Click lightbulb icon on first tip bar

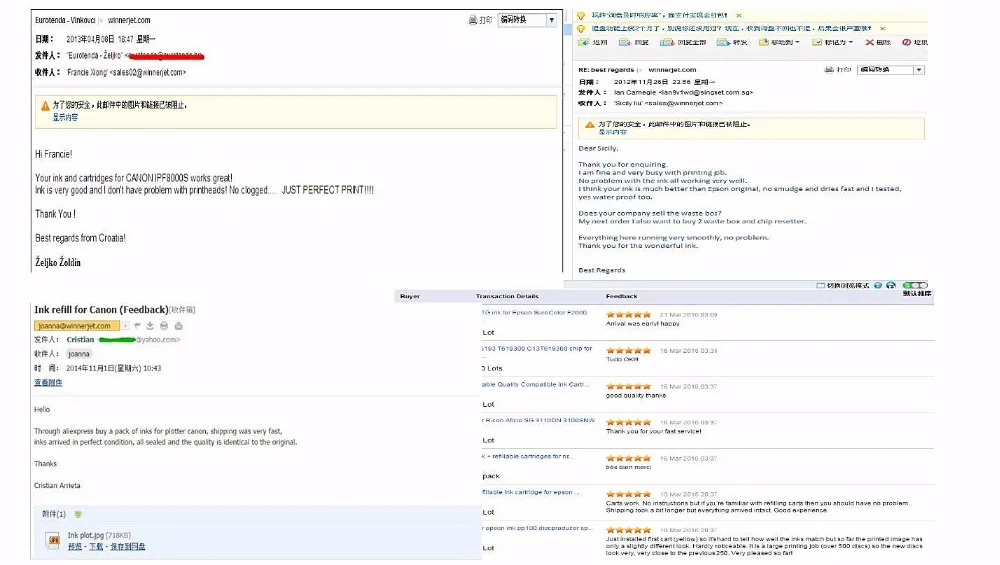(581, 15)
